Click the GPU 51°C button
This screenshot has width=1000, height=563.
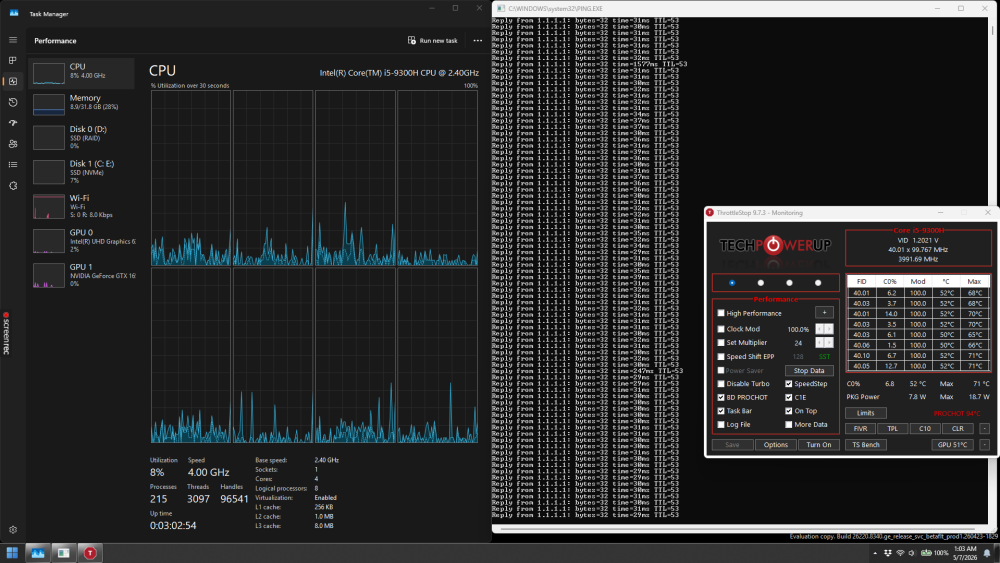coord(952,444)
